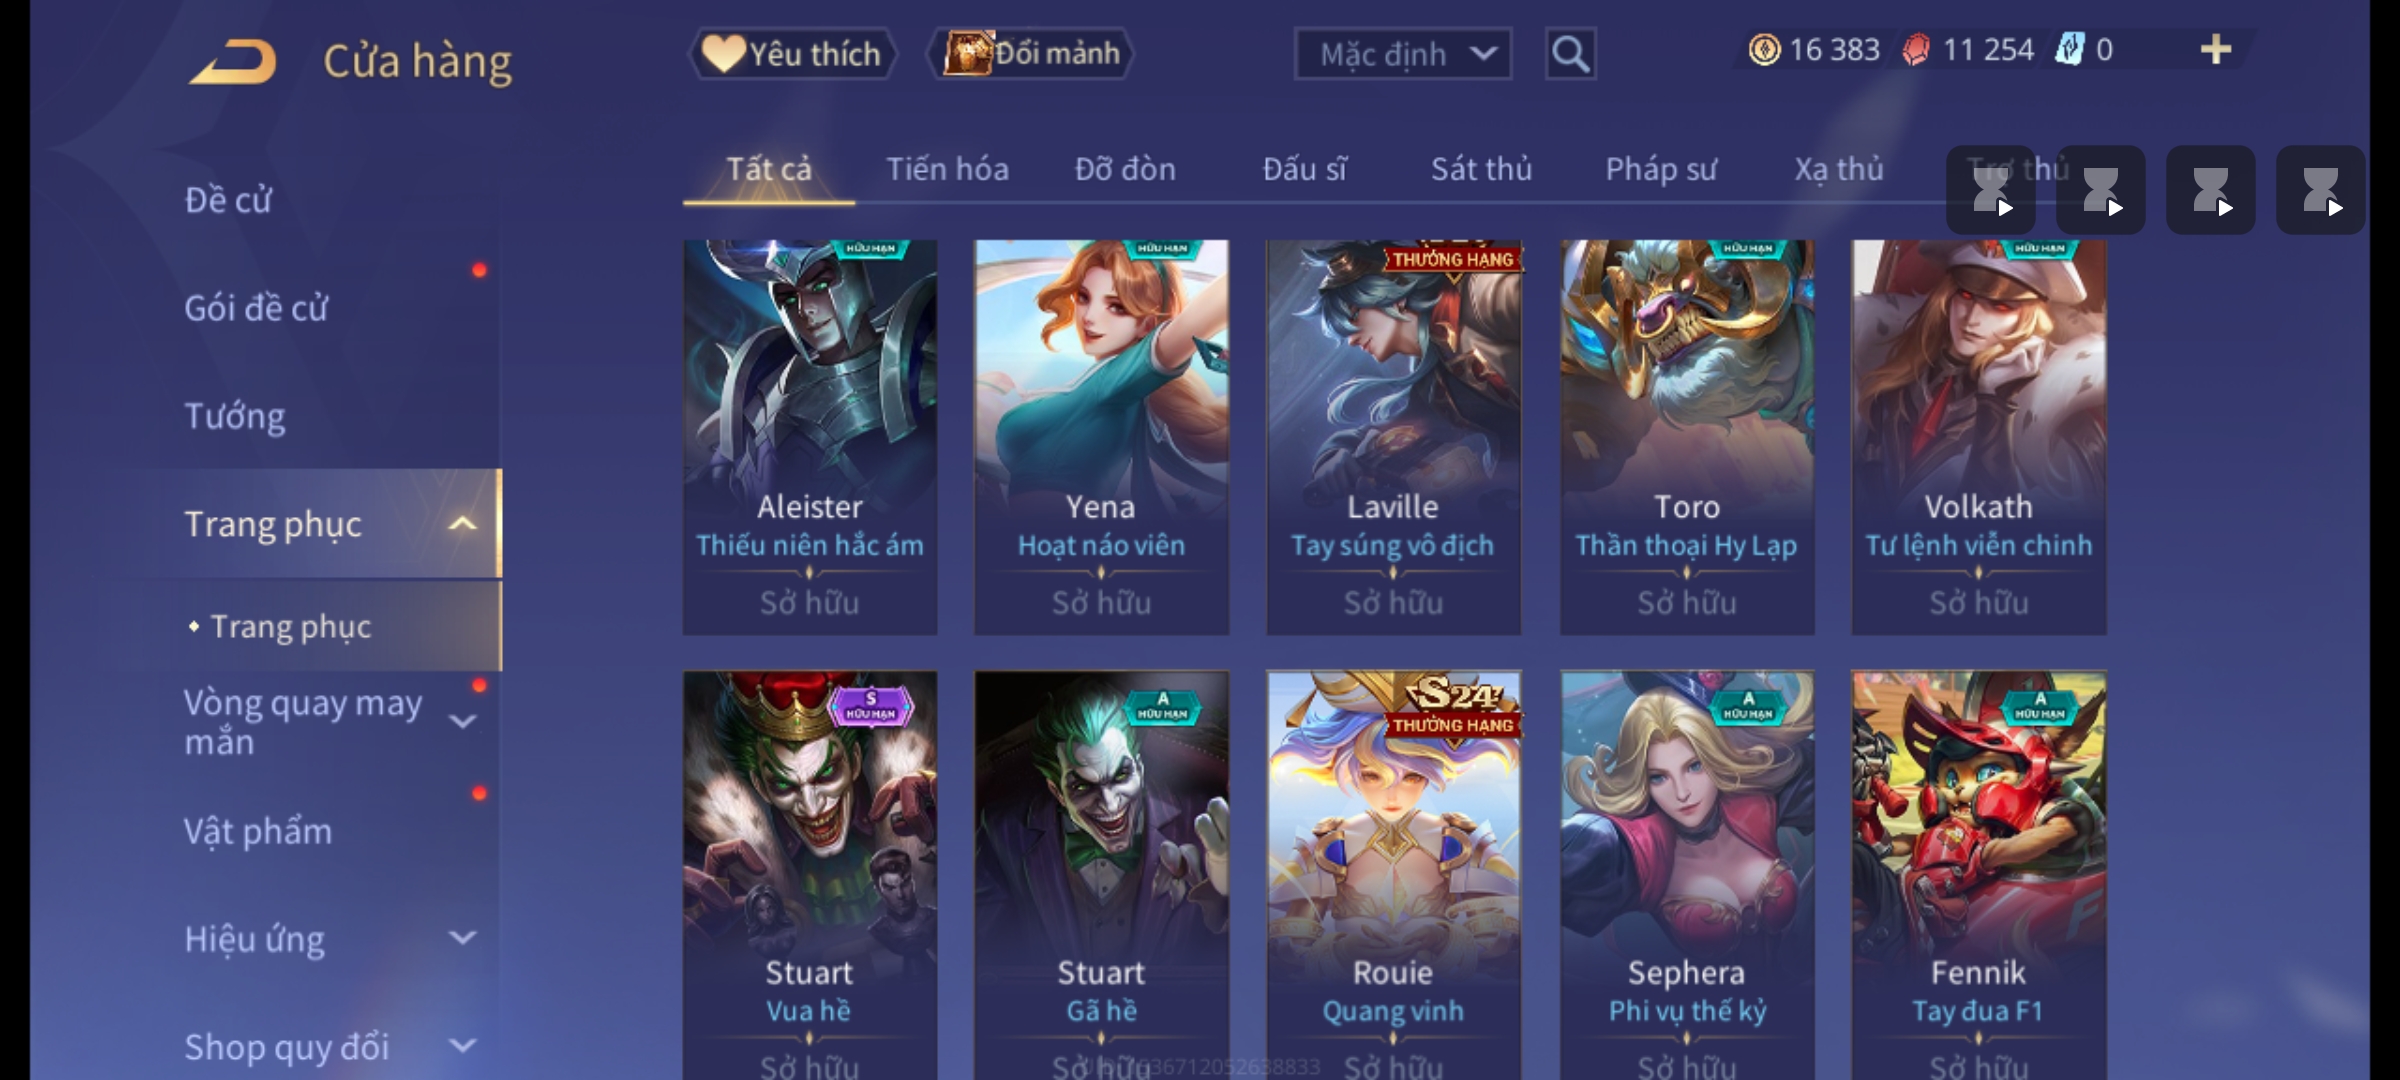Open the Gói đề cử menu item
The height and width of the screenshot is (1080, 2400).
click(x=256, y=308)
